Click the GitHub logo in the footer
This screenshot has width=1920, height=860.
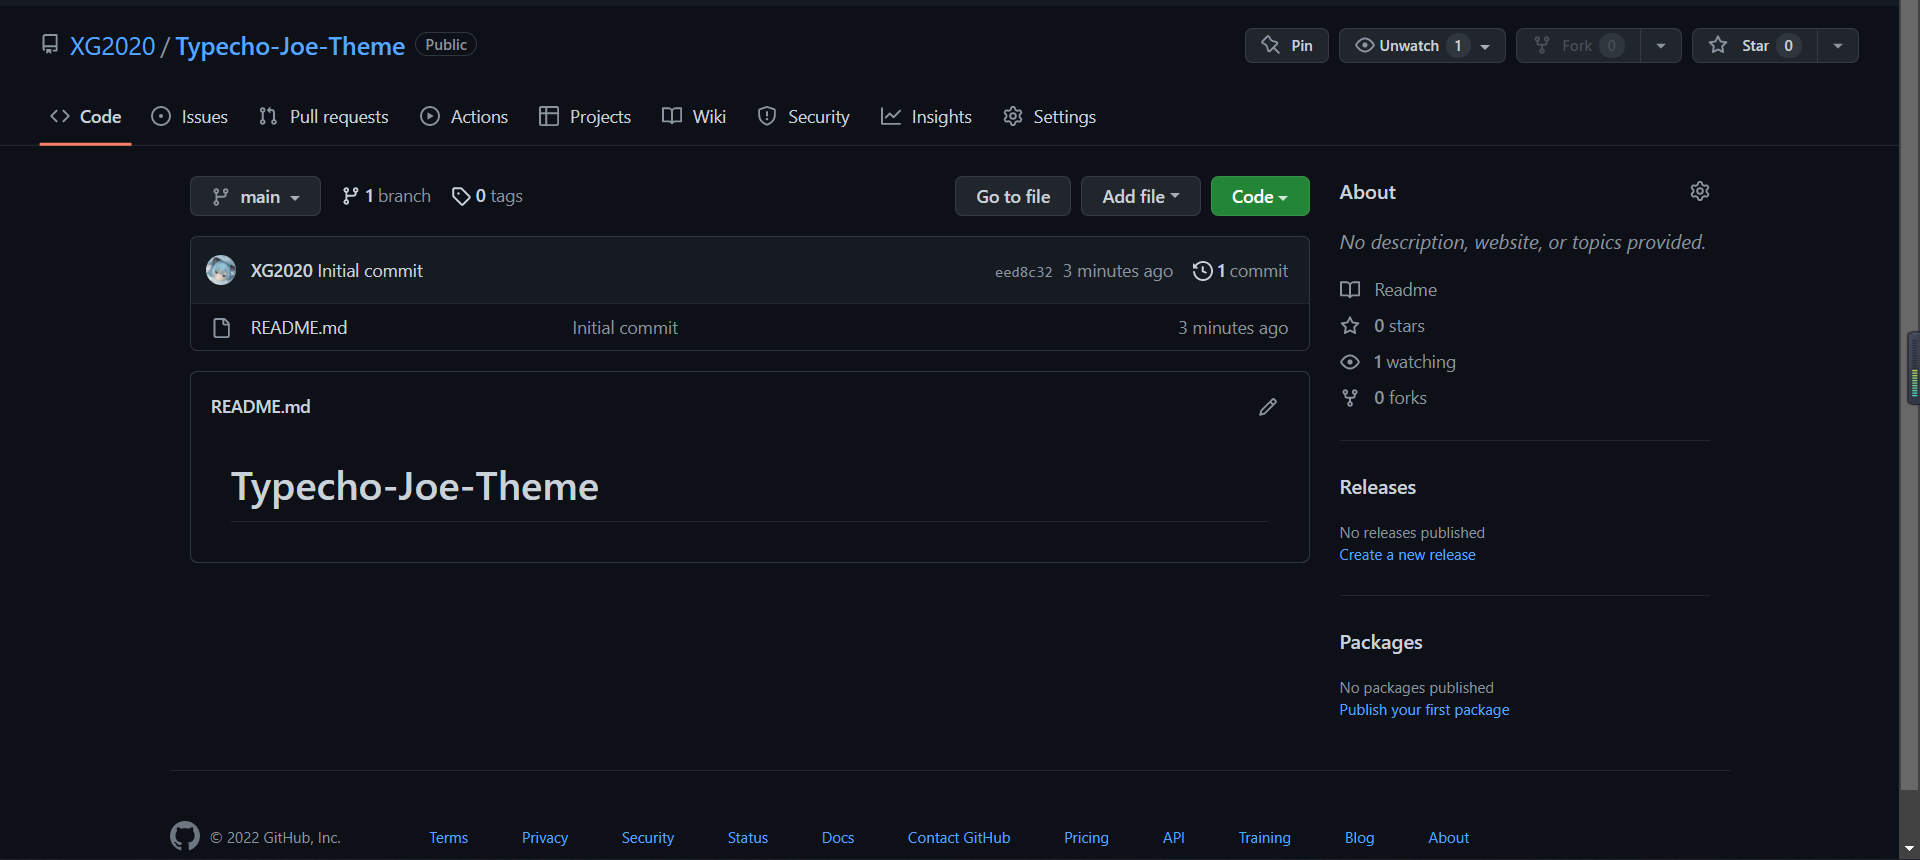[185, 836]
